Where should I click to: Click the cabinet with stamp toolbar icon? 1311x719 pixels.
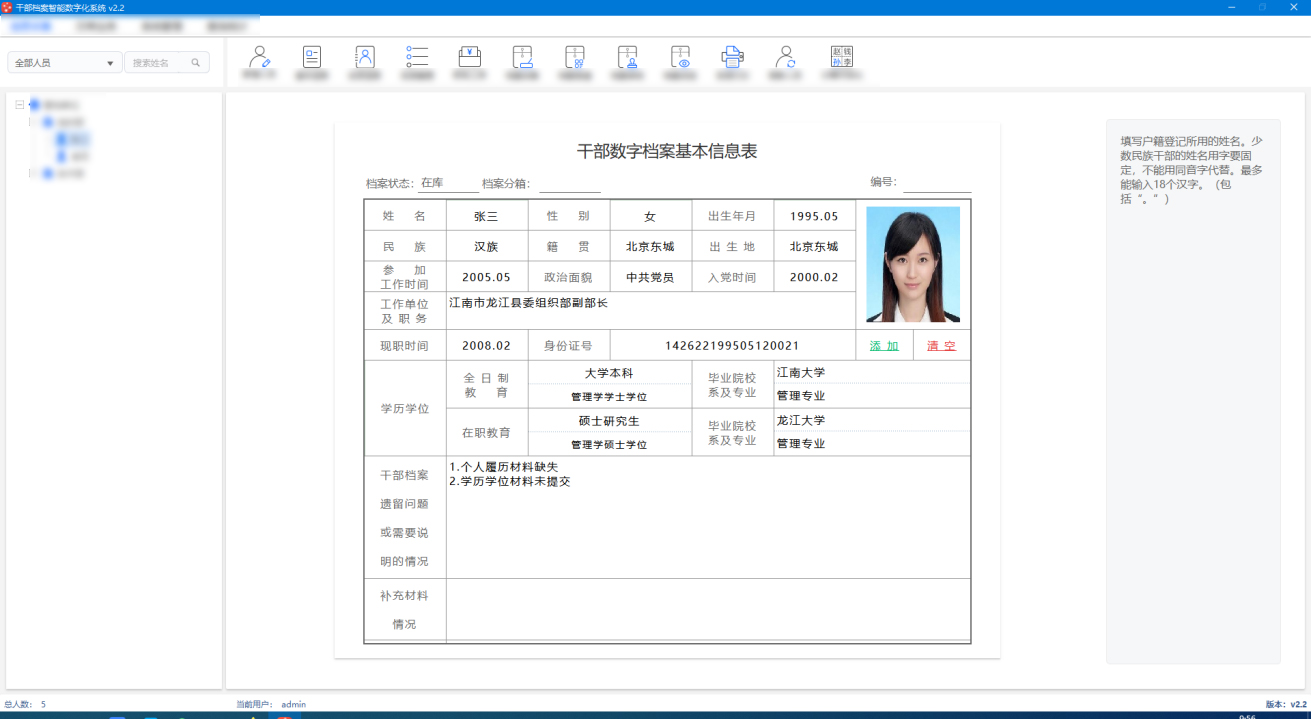(627, 58)
